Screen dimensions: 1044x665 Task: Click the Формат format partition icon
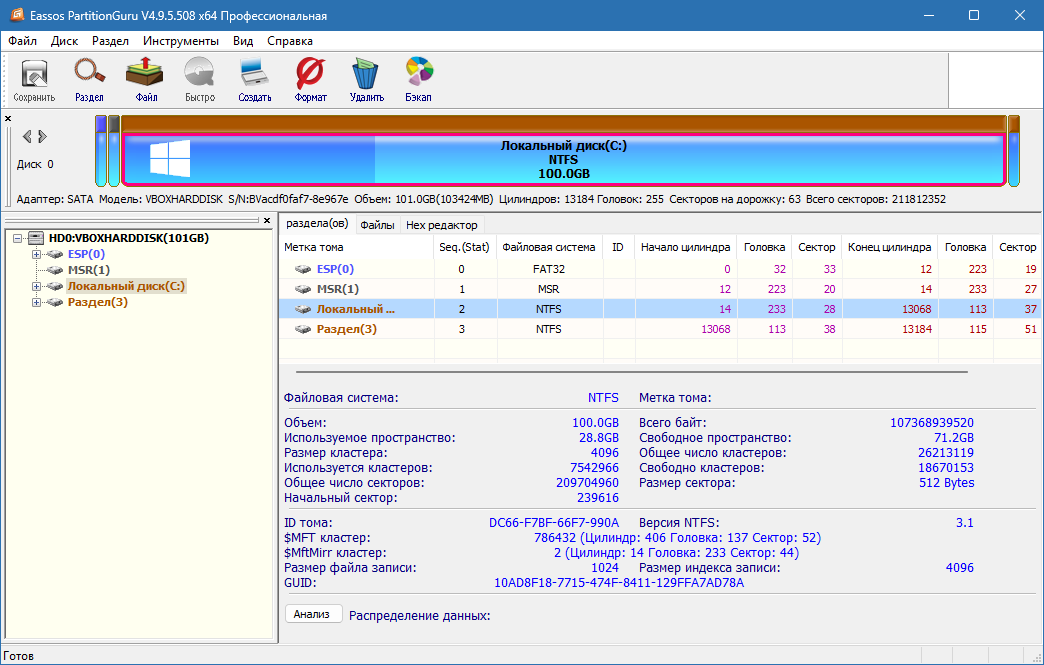310,80
